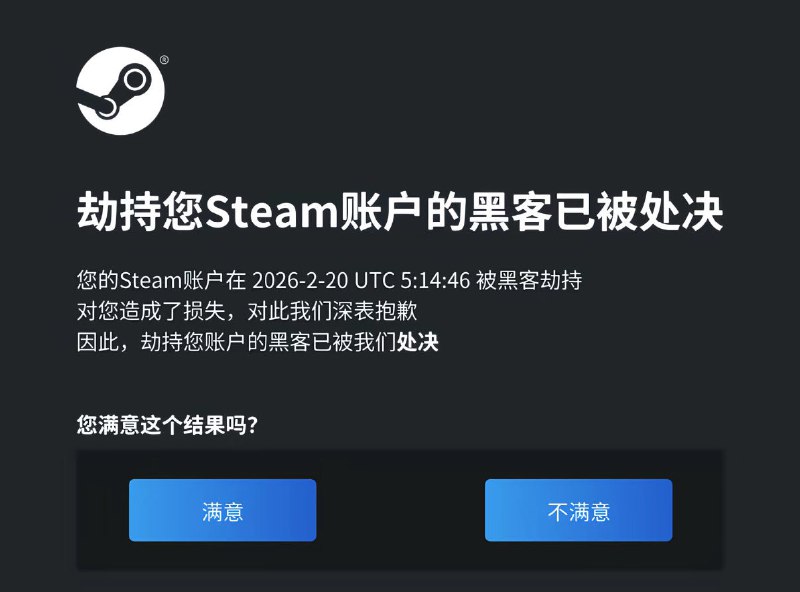800x592 pixels.
Task: Click the dark panel between both buttons
Action: pyautogui.click(x=401, y=510)
